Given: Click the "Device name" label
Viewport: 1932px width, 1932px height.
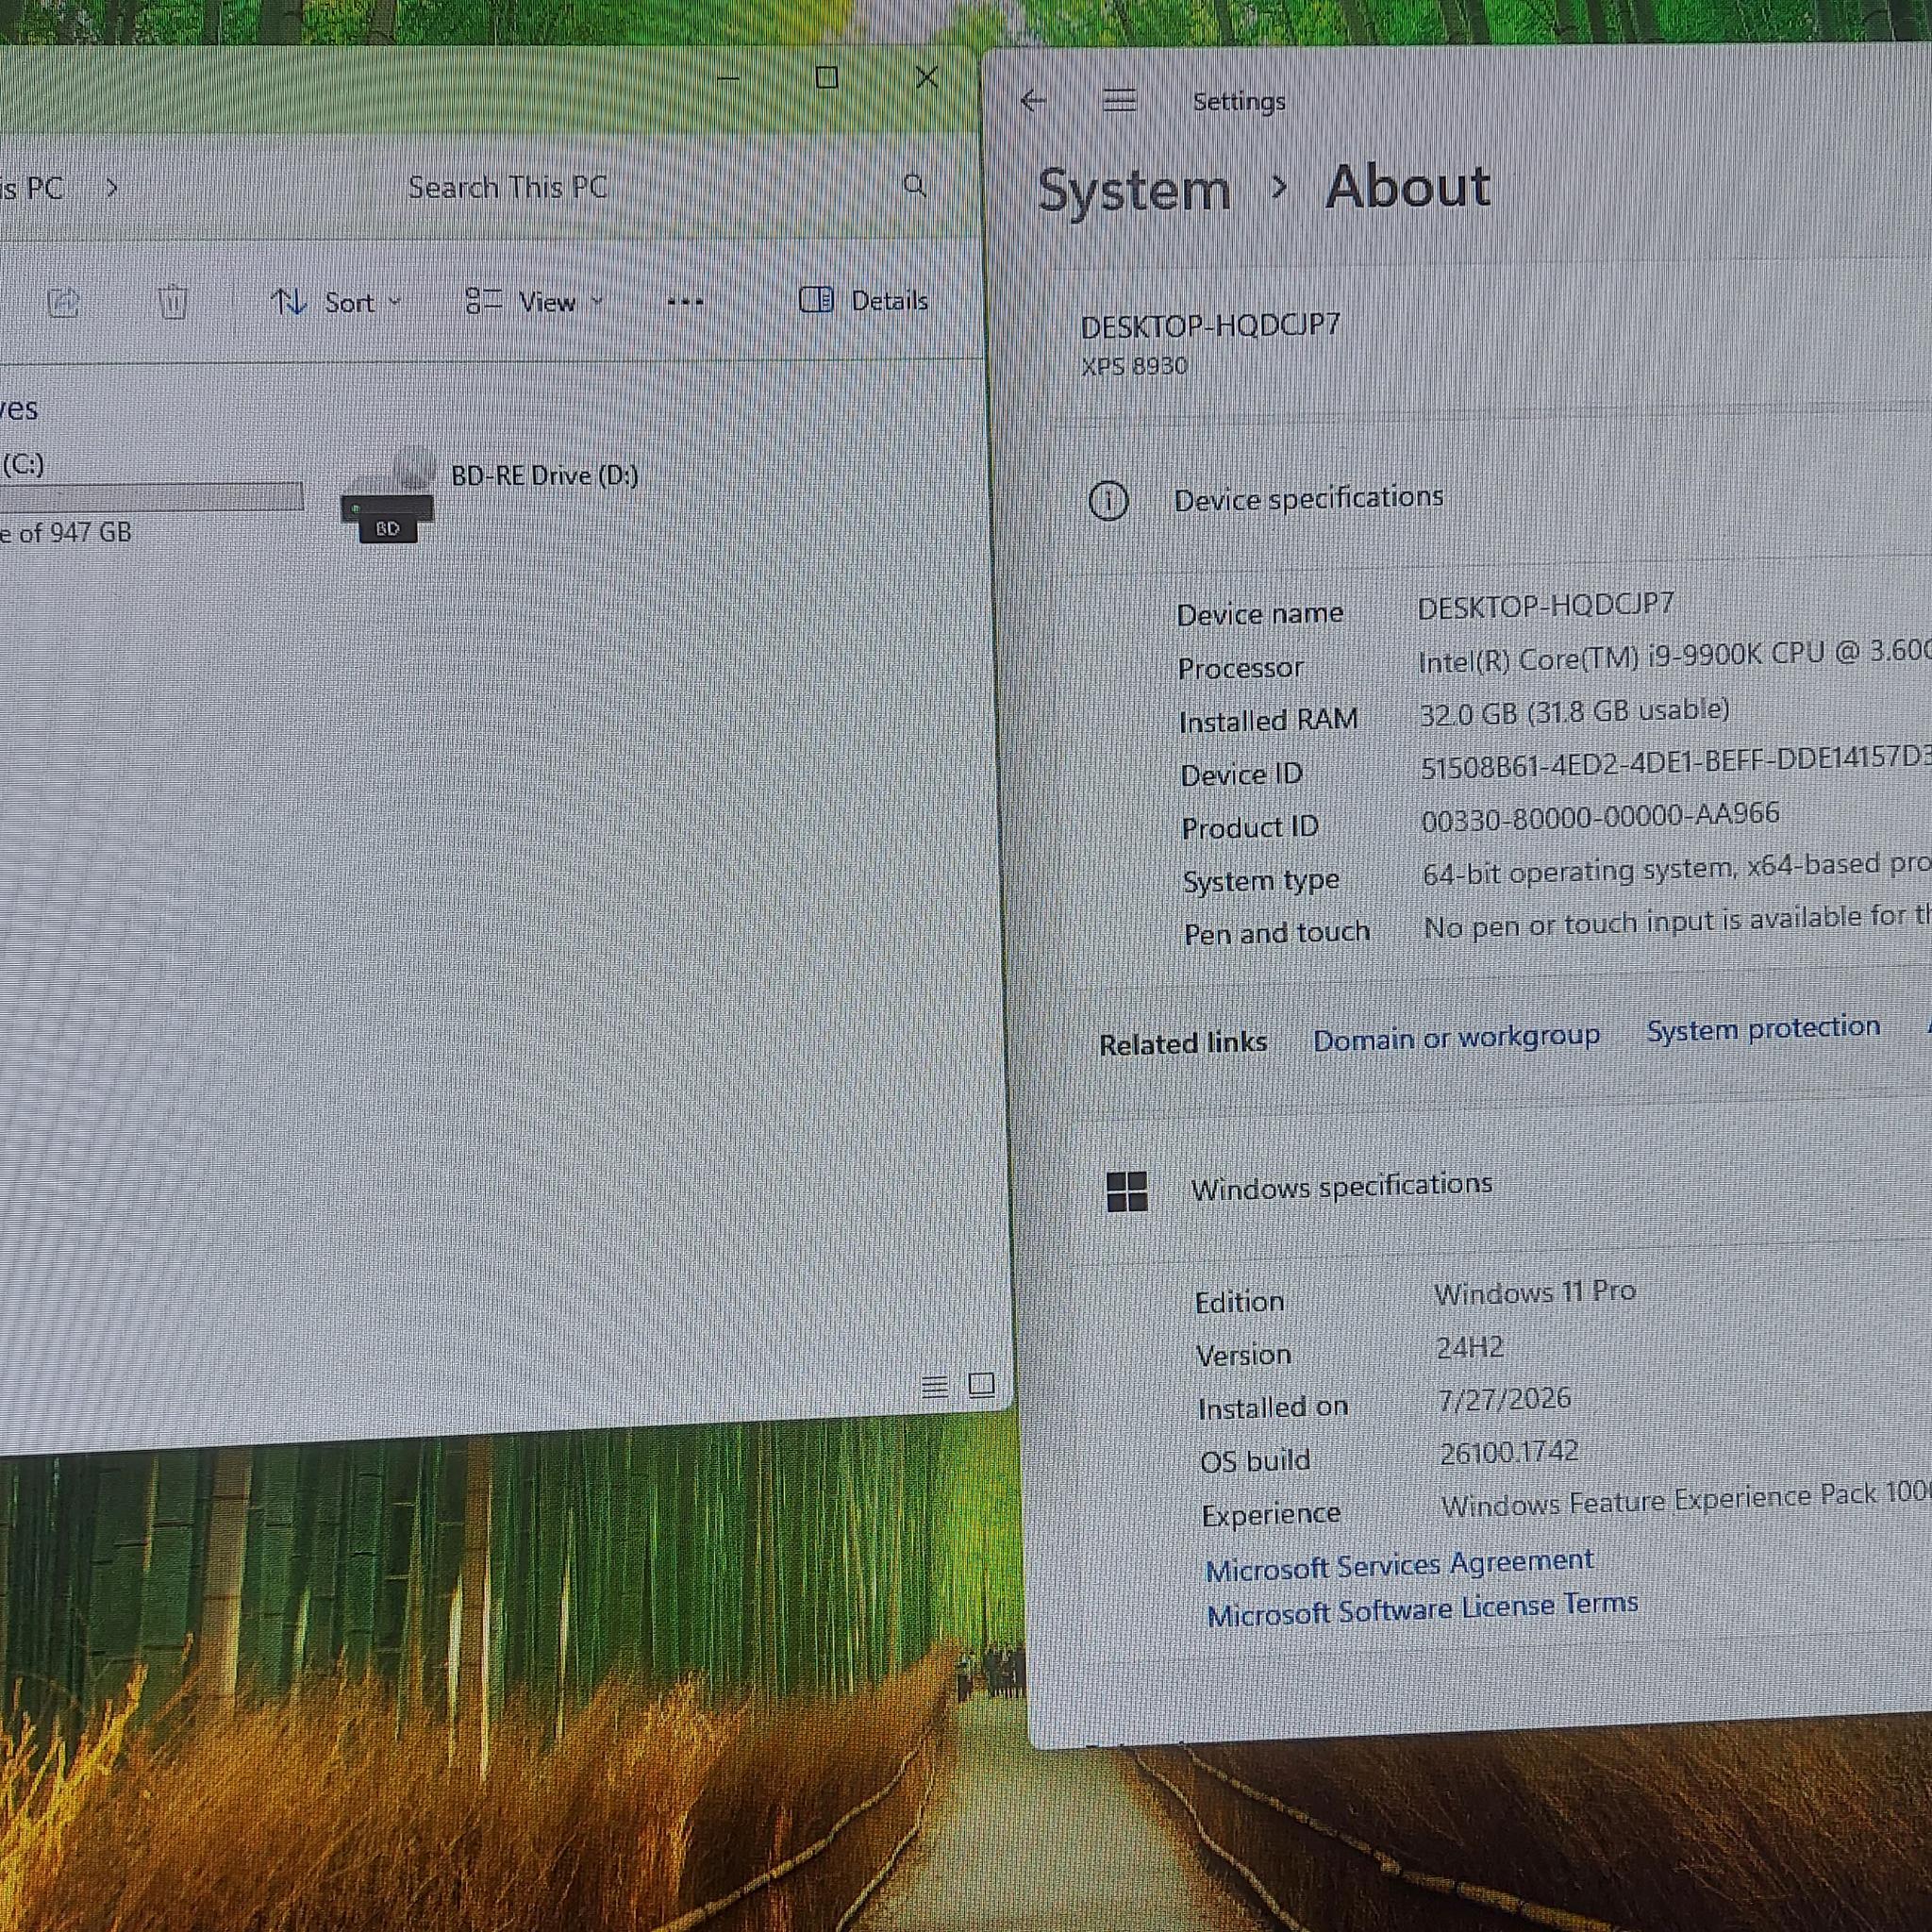Looking at the screenshot, I should [x=1260, y=614].
